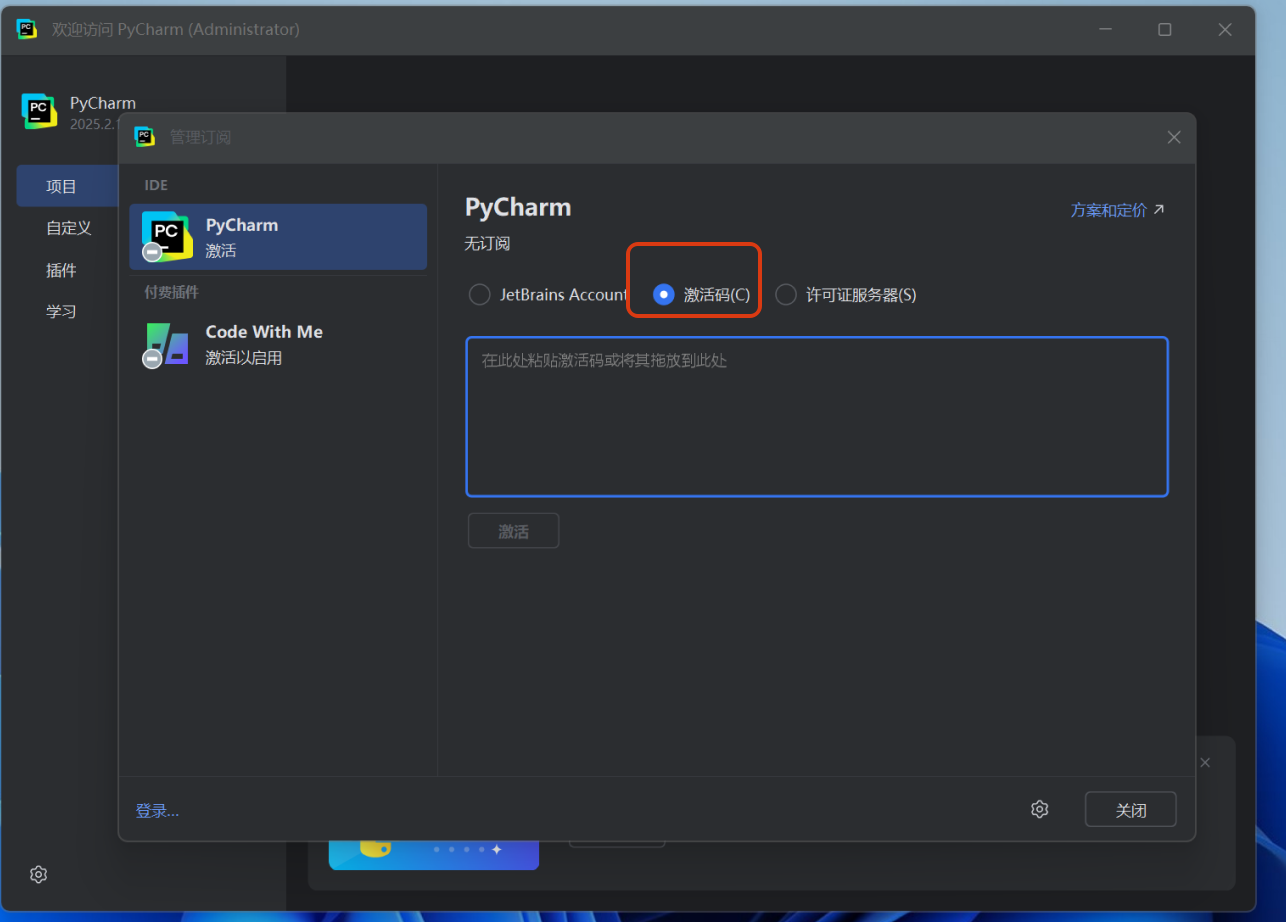Click the 登录... link
The image size is (1286, 922).
pyautogui.click(x=157, y=811)
